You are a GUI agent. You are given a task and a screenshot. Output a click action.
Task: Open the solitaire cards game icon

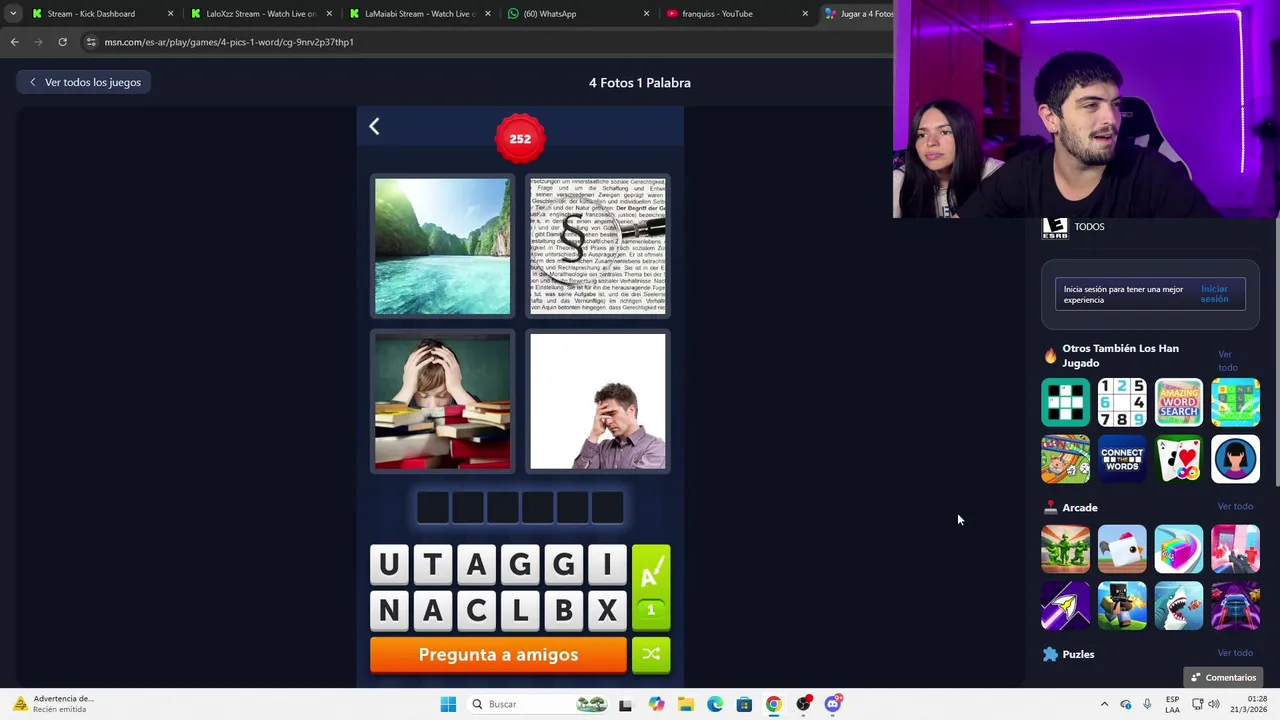coord(1179,459)
